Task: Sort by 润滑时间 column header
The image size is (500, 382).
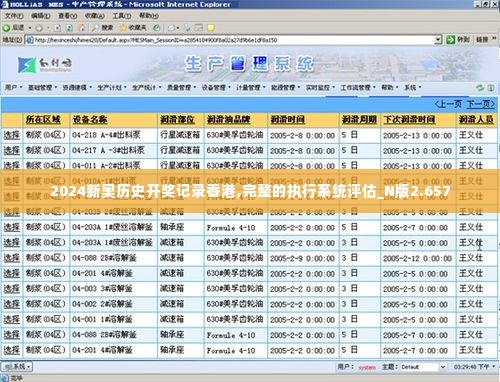Action: coord(287,119)
